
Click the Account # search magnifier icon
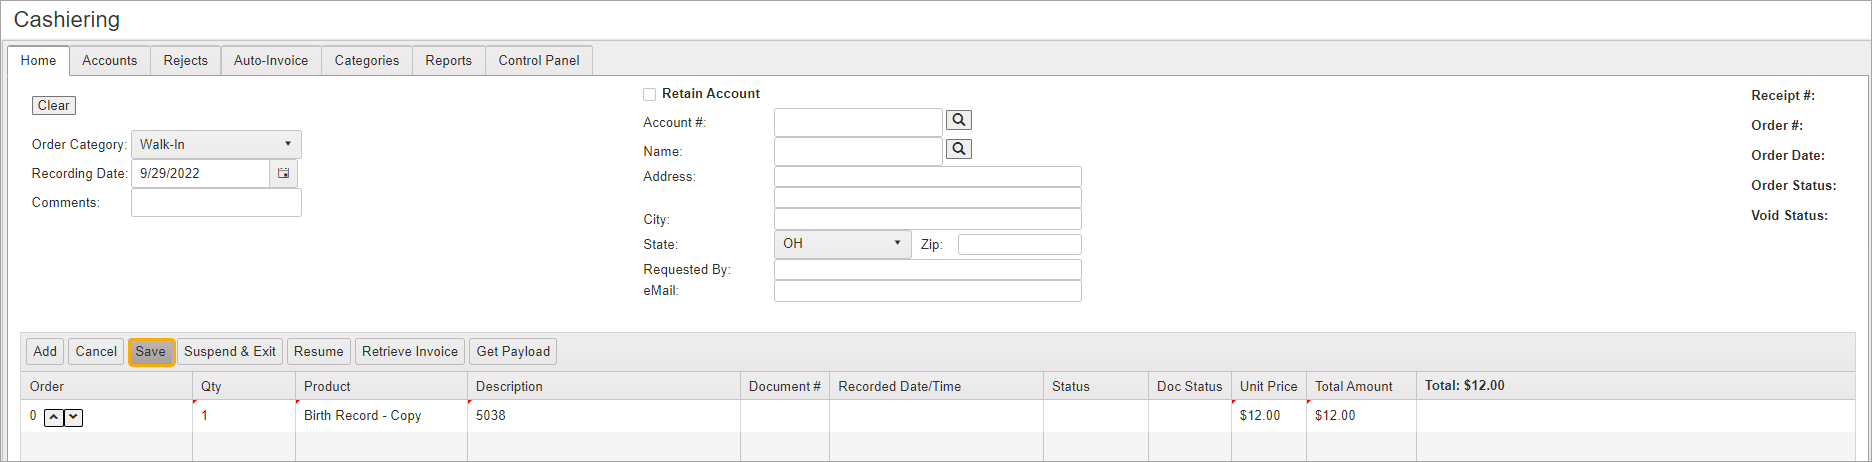click(x=958, y=120)
